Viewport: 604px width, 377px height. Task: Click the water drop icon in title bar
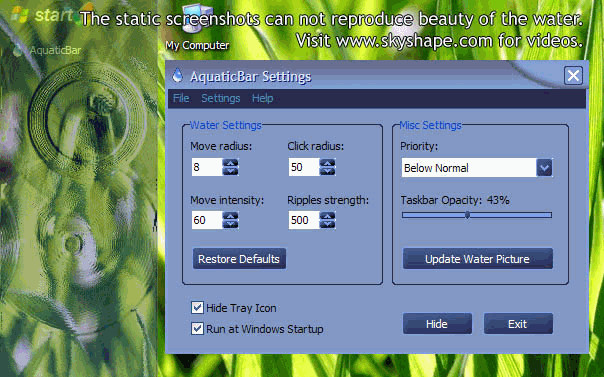click(x=178, y=75)
